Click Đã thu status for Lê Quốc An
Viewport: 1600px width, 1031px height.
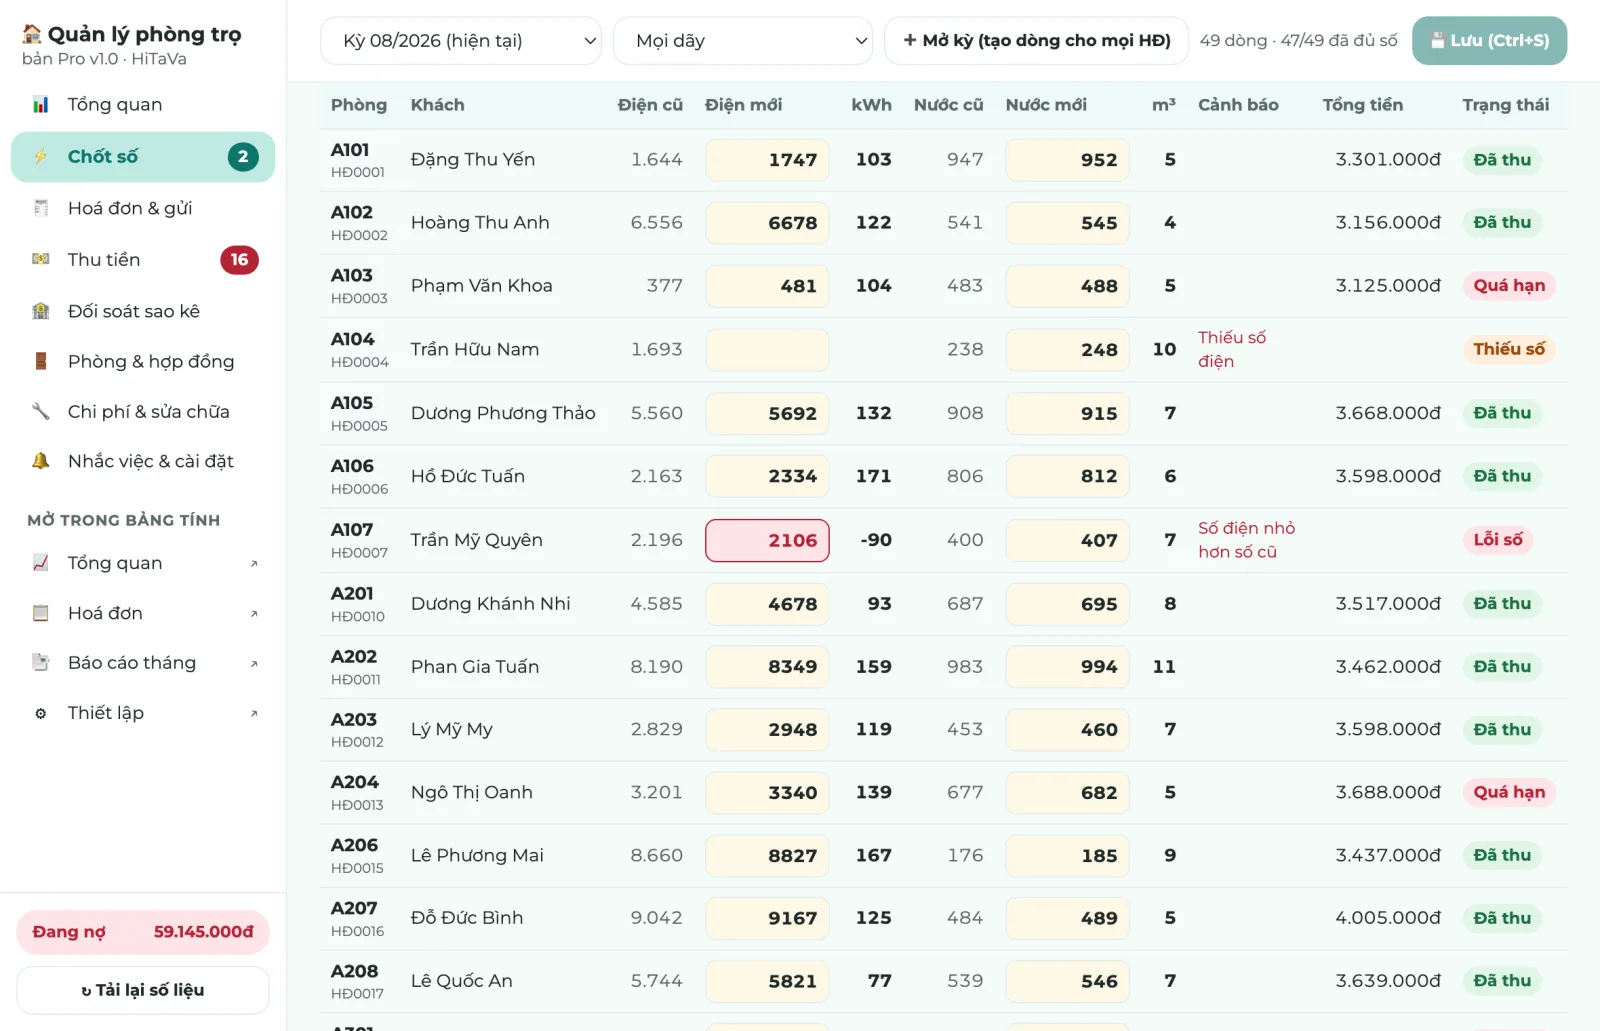pos(1502,981)
